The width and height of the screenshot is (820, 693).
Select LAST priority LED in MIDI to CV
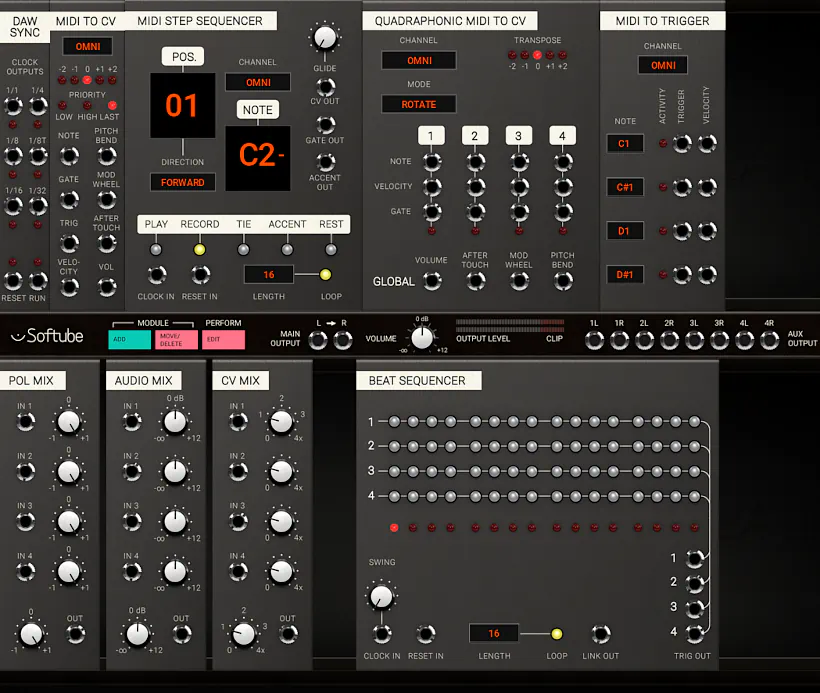coord(112,105)
